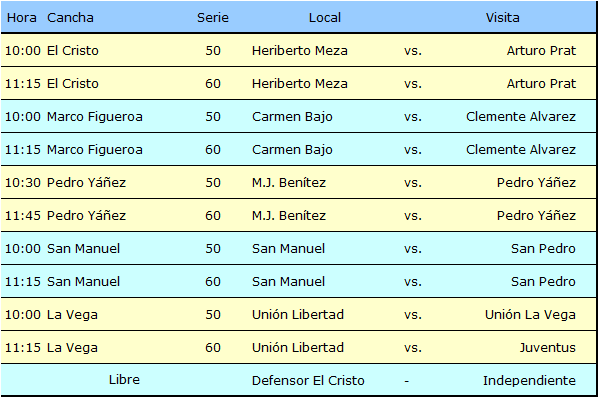The height and width of the screenshot is (397, 598).
Task: Click M.J. Benítez in the 11:45 row
Action: (289, 215)
